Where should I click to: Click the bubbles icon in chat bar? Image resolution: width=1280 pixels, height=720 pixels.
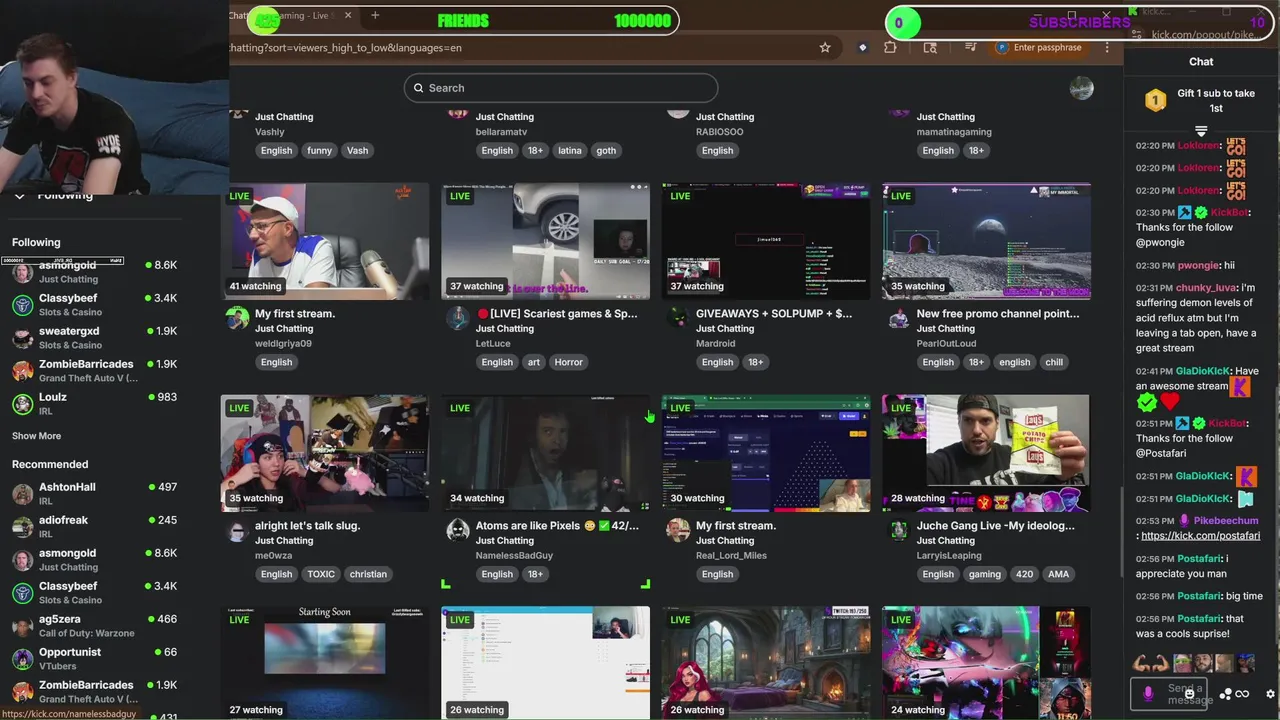[x=1226, y=694]
